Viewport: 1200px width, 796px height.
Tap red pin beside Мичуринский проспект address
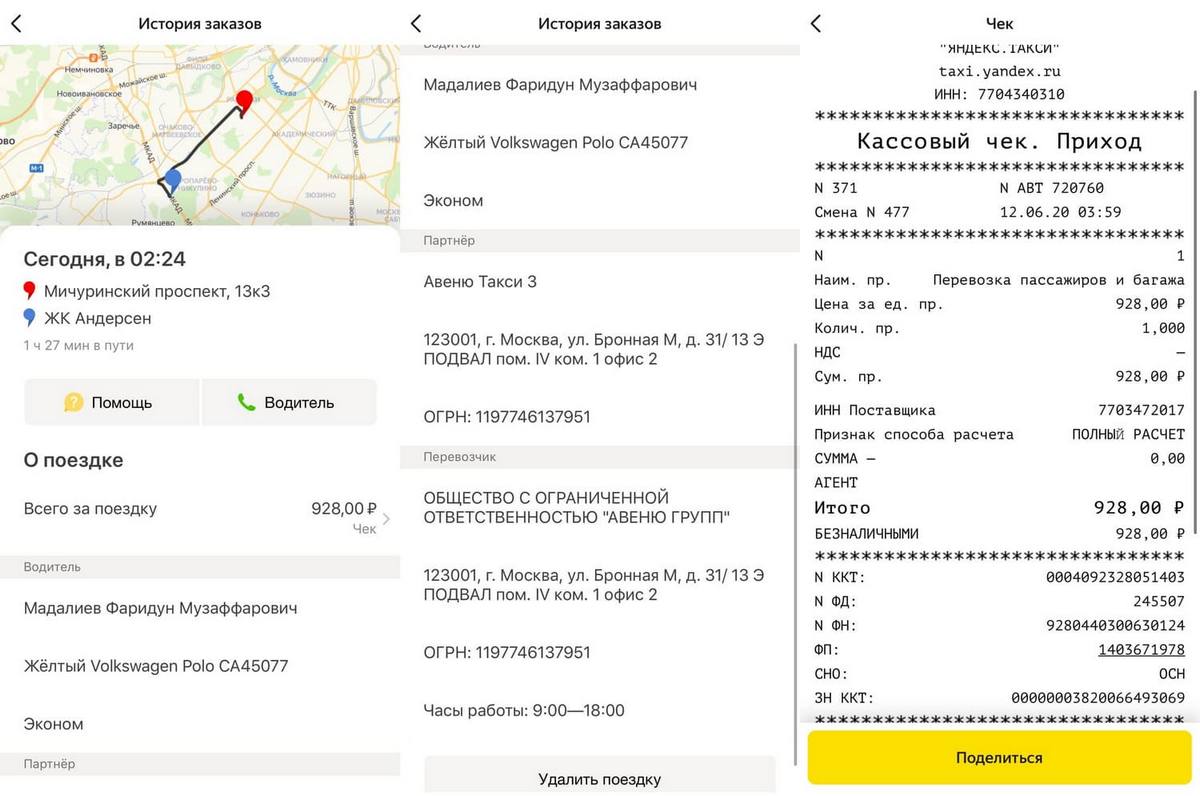(29, 292)
